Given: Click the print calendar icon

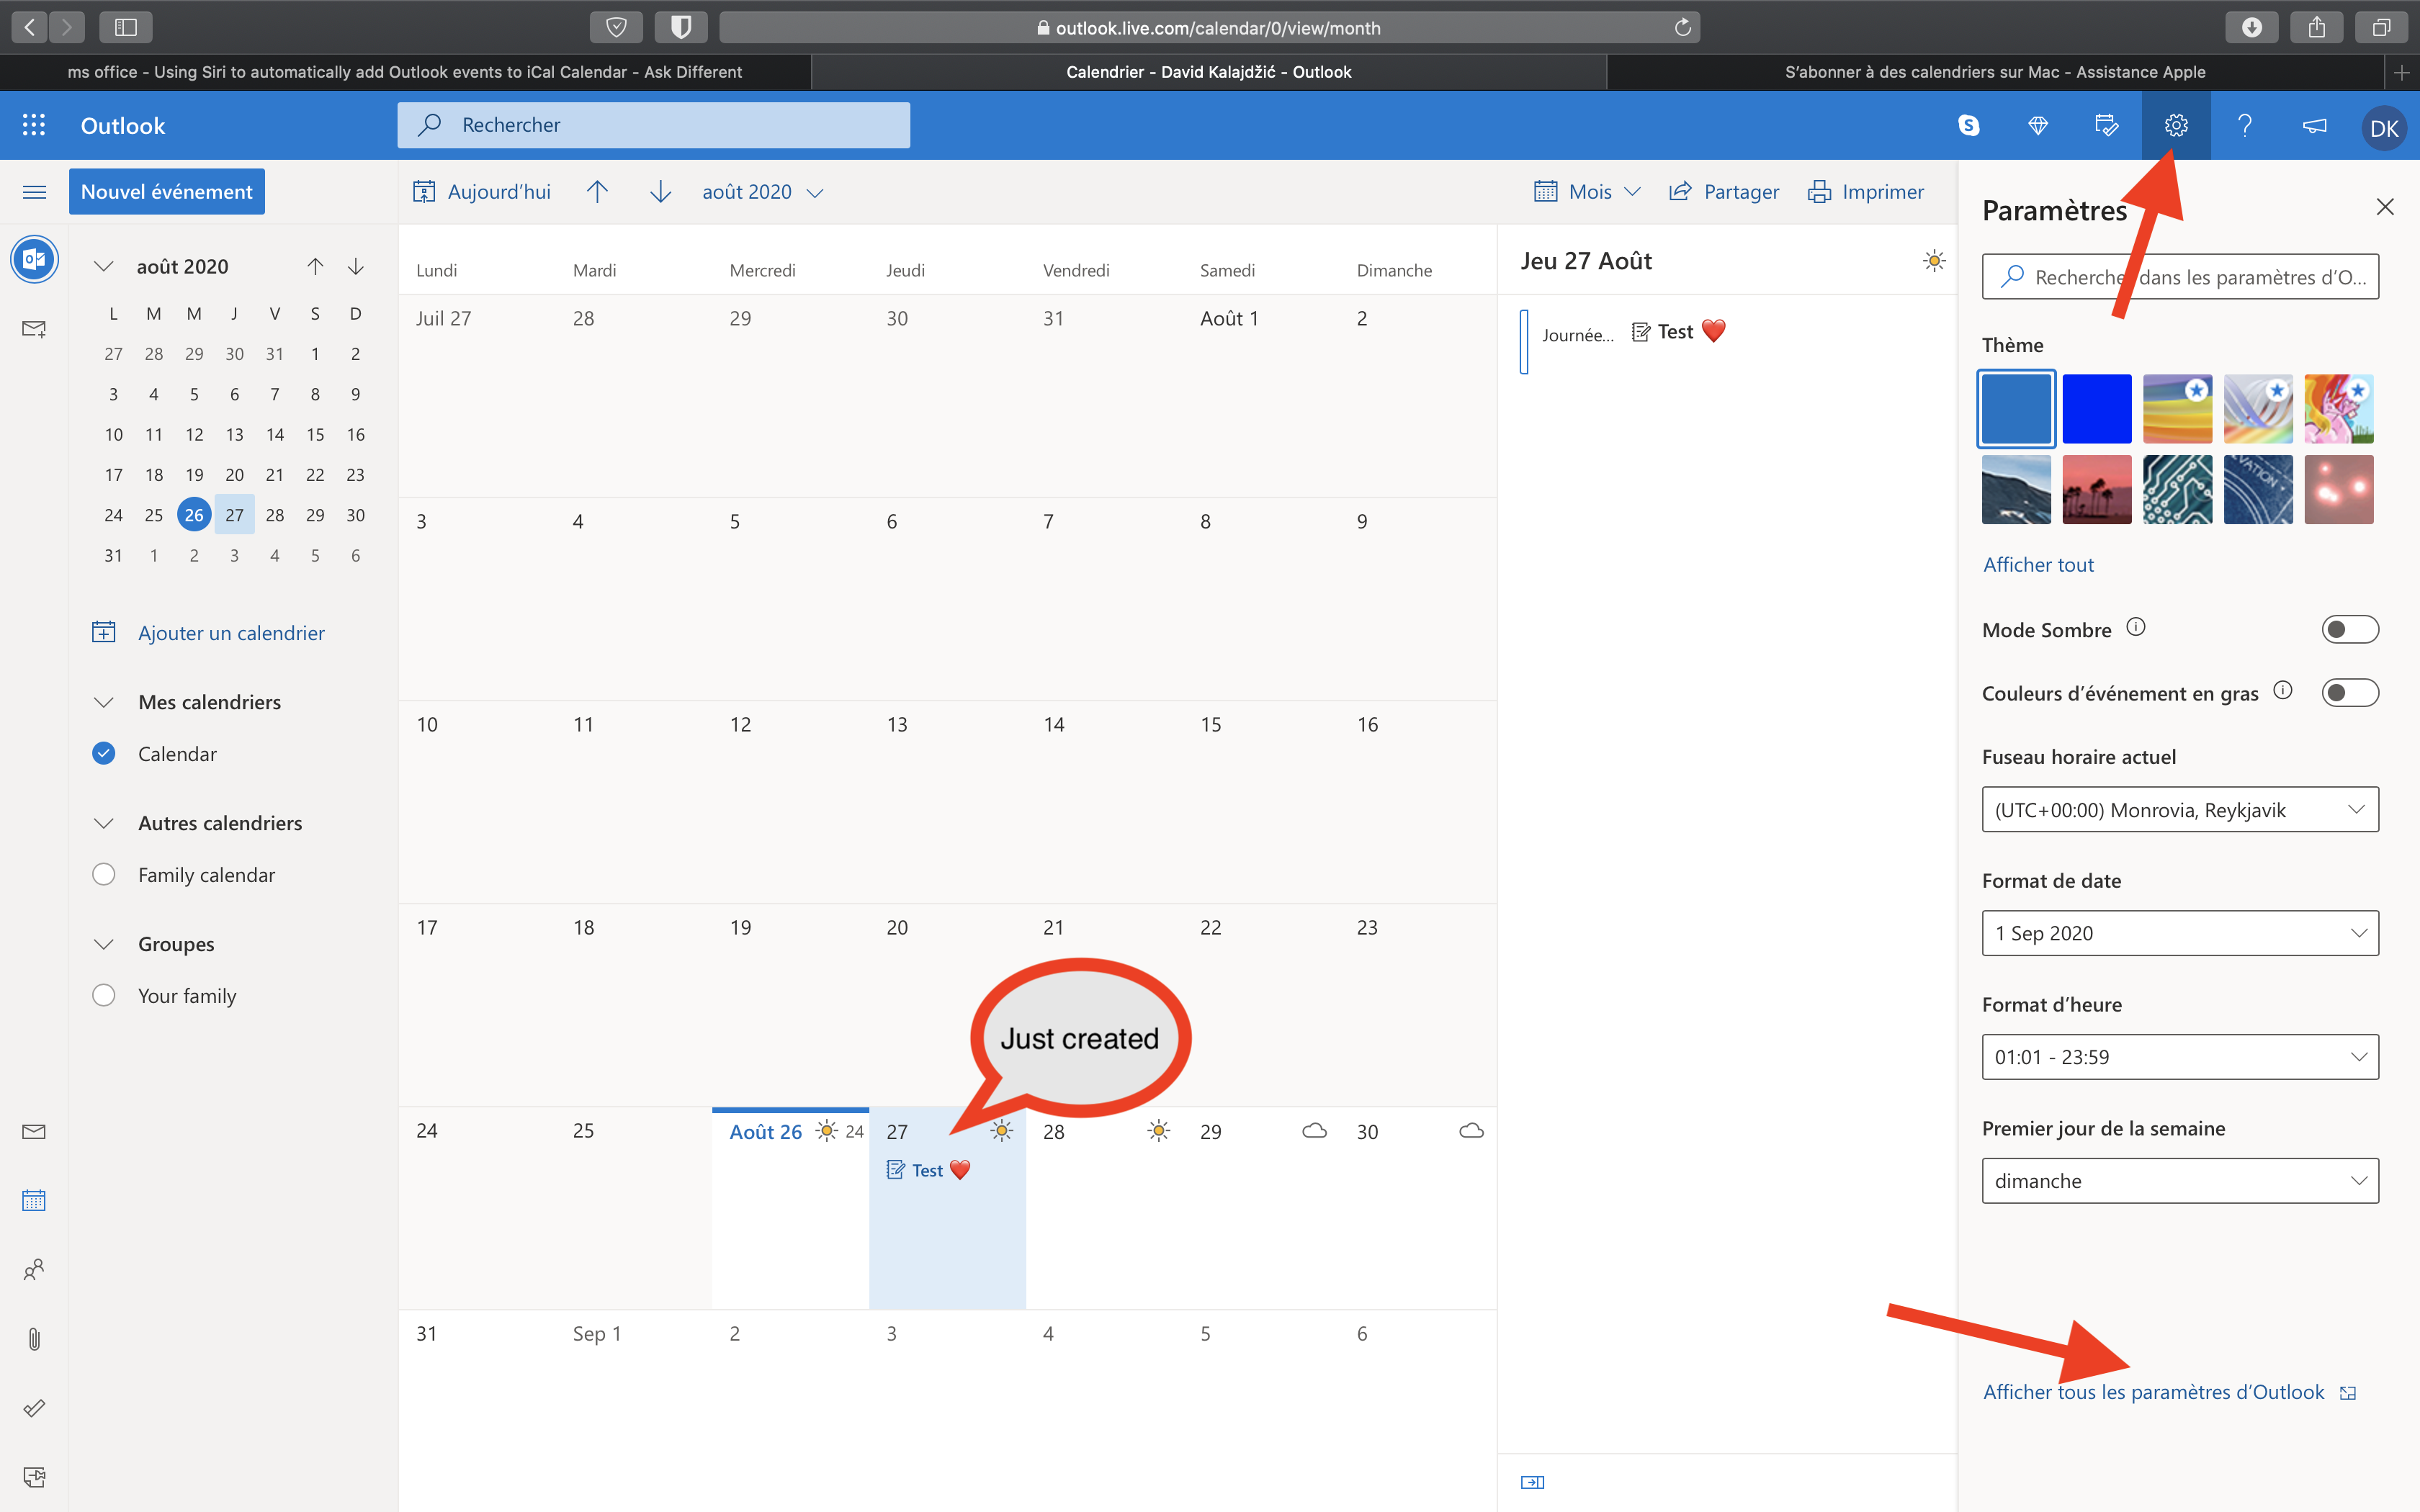Looking at the screenshot, I should (1819, 192).
